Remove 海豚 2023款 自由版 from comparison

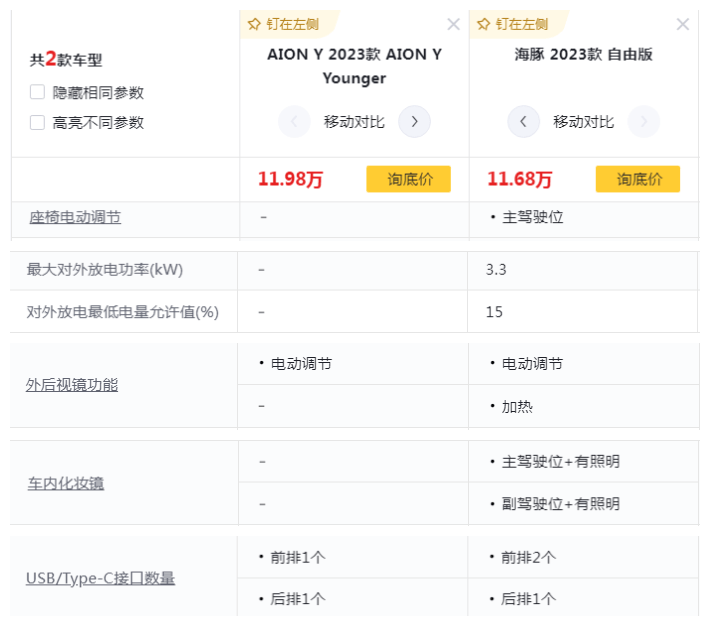coord(683,24)
